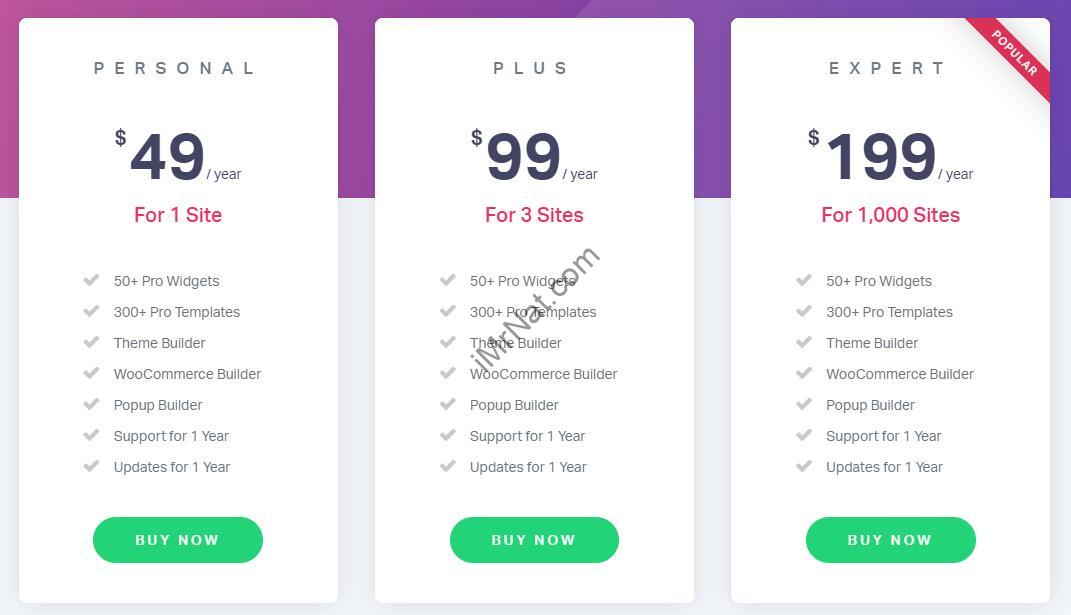Select the EXPERT plan heading
Image resolution: width=1071 pixels, height=615 pixels.
[x=887, y=68]
